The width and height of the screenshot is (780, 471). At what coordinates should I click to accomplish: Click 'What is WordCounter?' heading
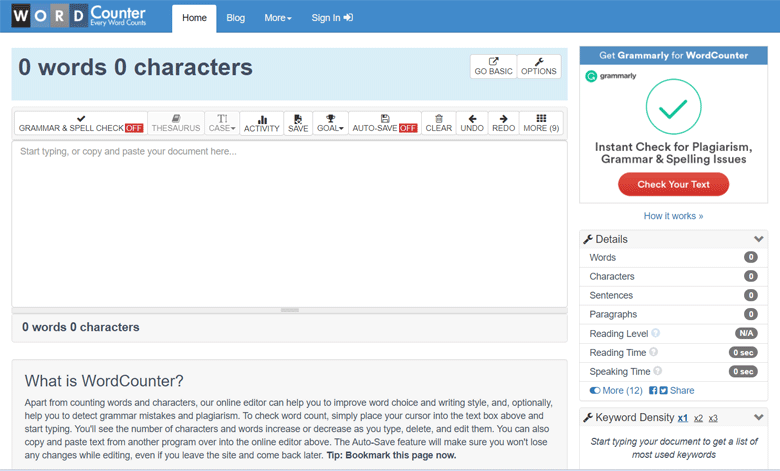pyautogui.click(x=104, y=381)
